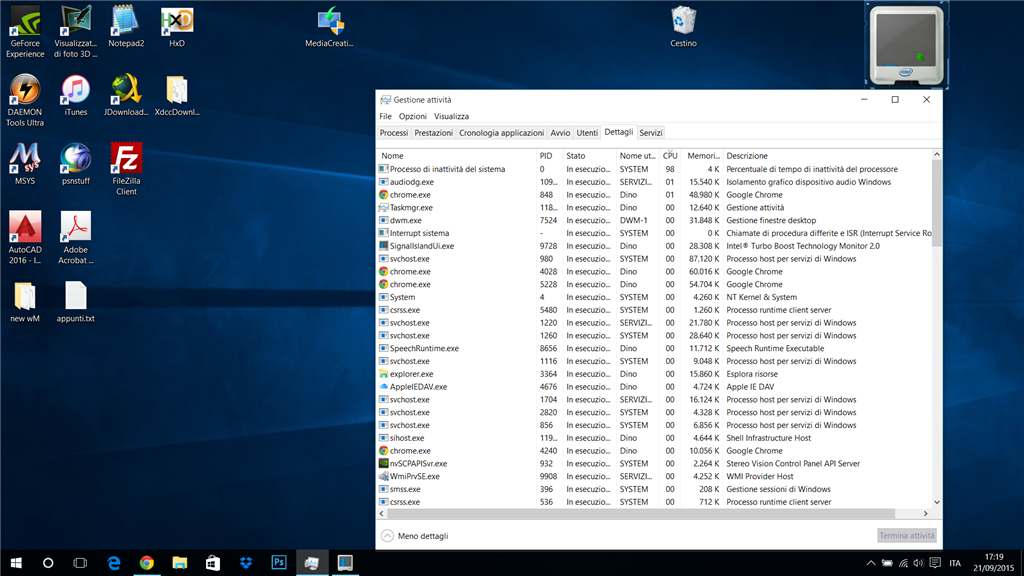The image size is (1024, 576).
Task: Switch to the Prestazioni tab
Action: (x=433, y=133)
